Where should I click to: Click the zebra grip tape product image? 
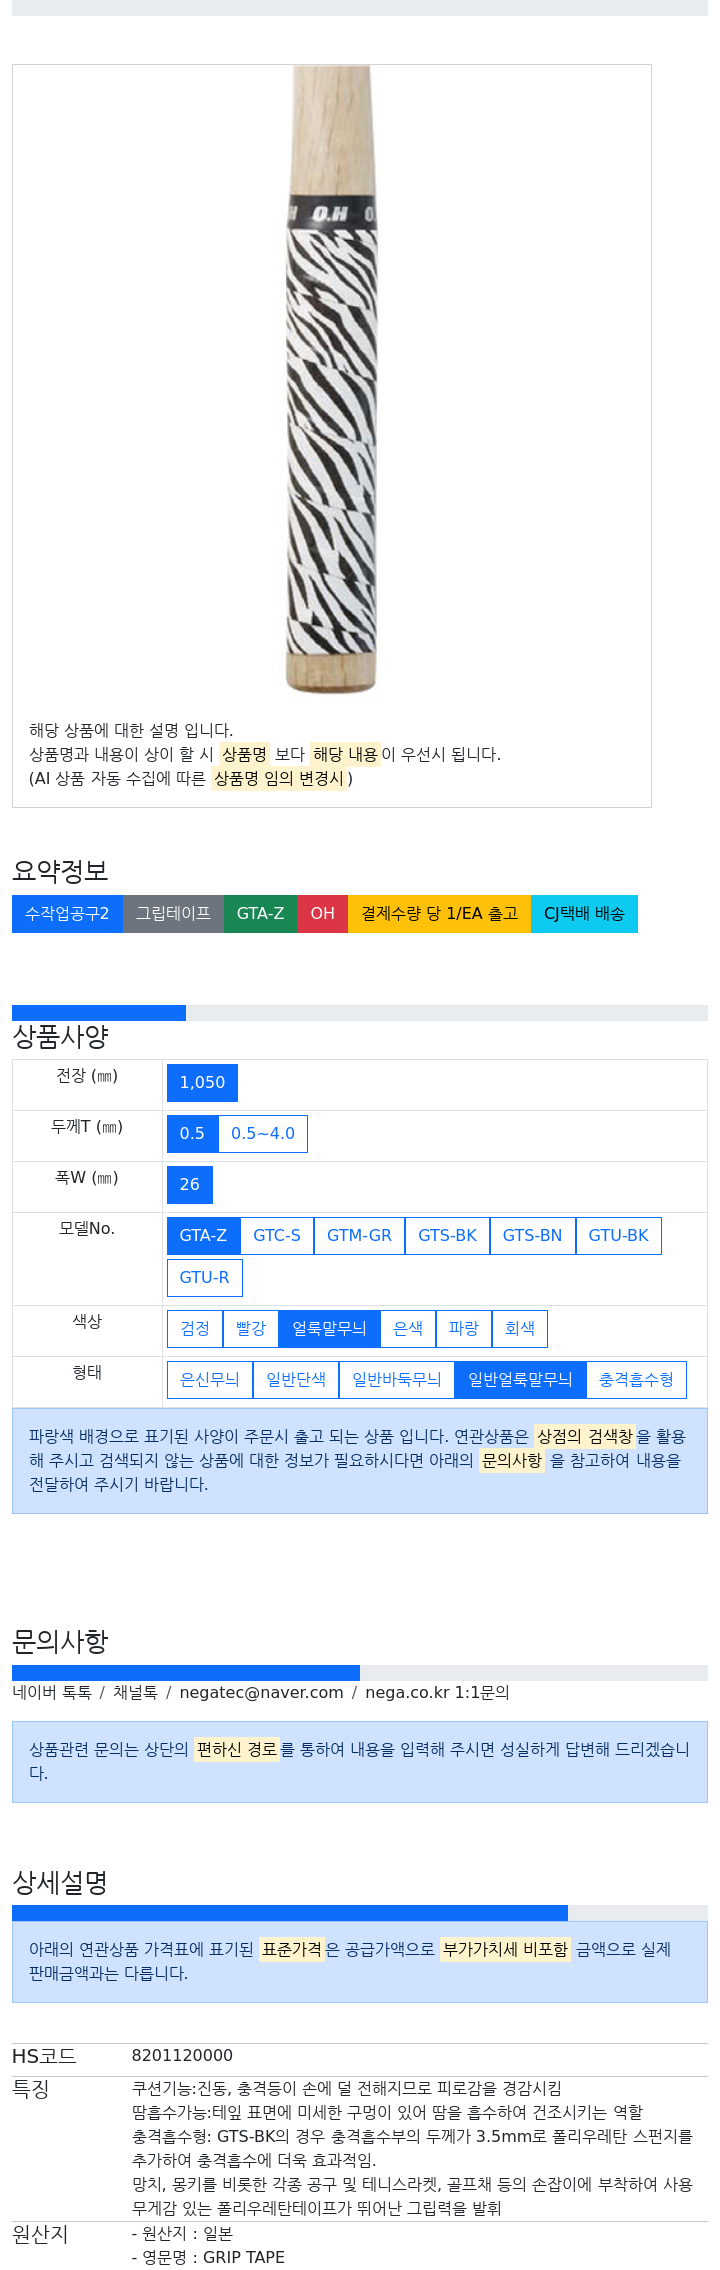click(x=331, y=380)
